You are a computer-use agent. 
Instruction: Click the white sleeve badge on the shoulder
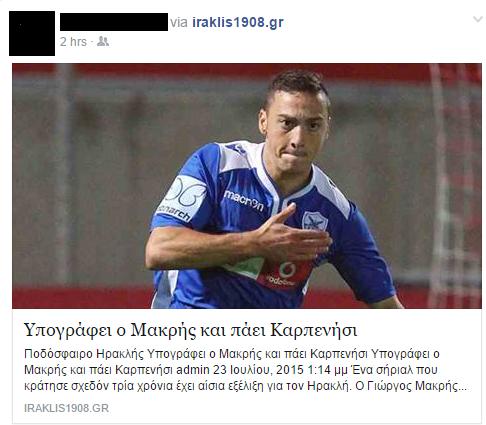pyautogui.click(x=182, y=199)
